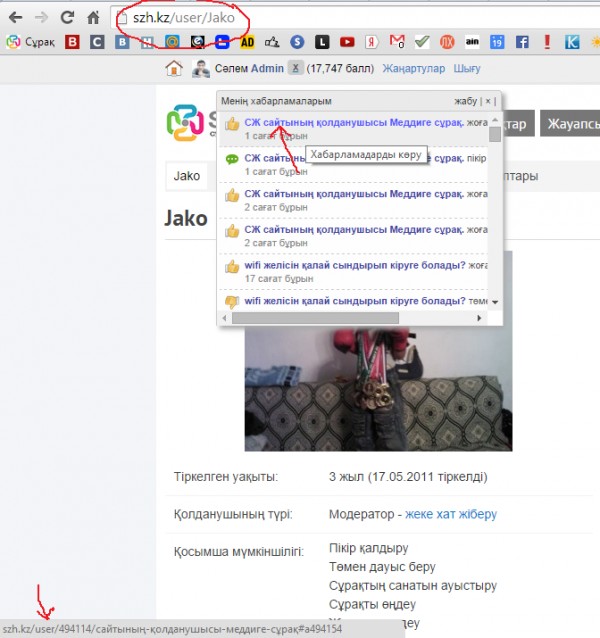Image resolution: width=600 pixels, height=638 pixels.
Task: Click the browser home icon
Action: [x=93, y=17]
